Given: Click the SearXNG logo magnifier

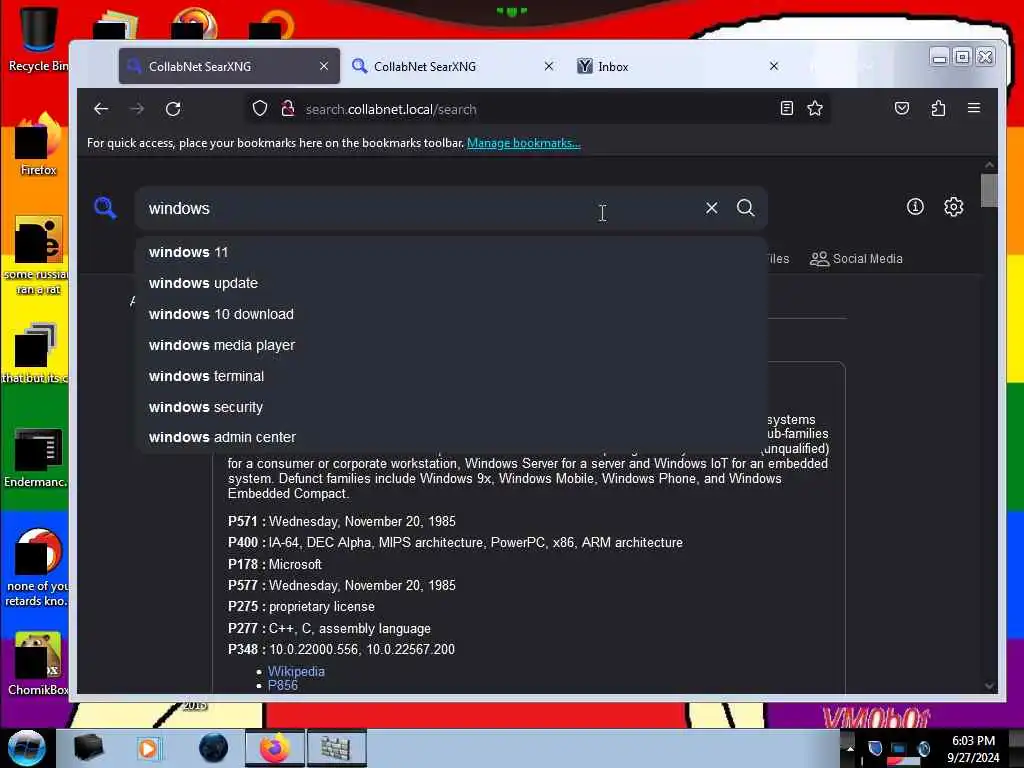Looking at the screenshot, I should (x=105, y=208).
